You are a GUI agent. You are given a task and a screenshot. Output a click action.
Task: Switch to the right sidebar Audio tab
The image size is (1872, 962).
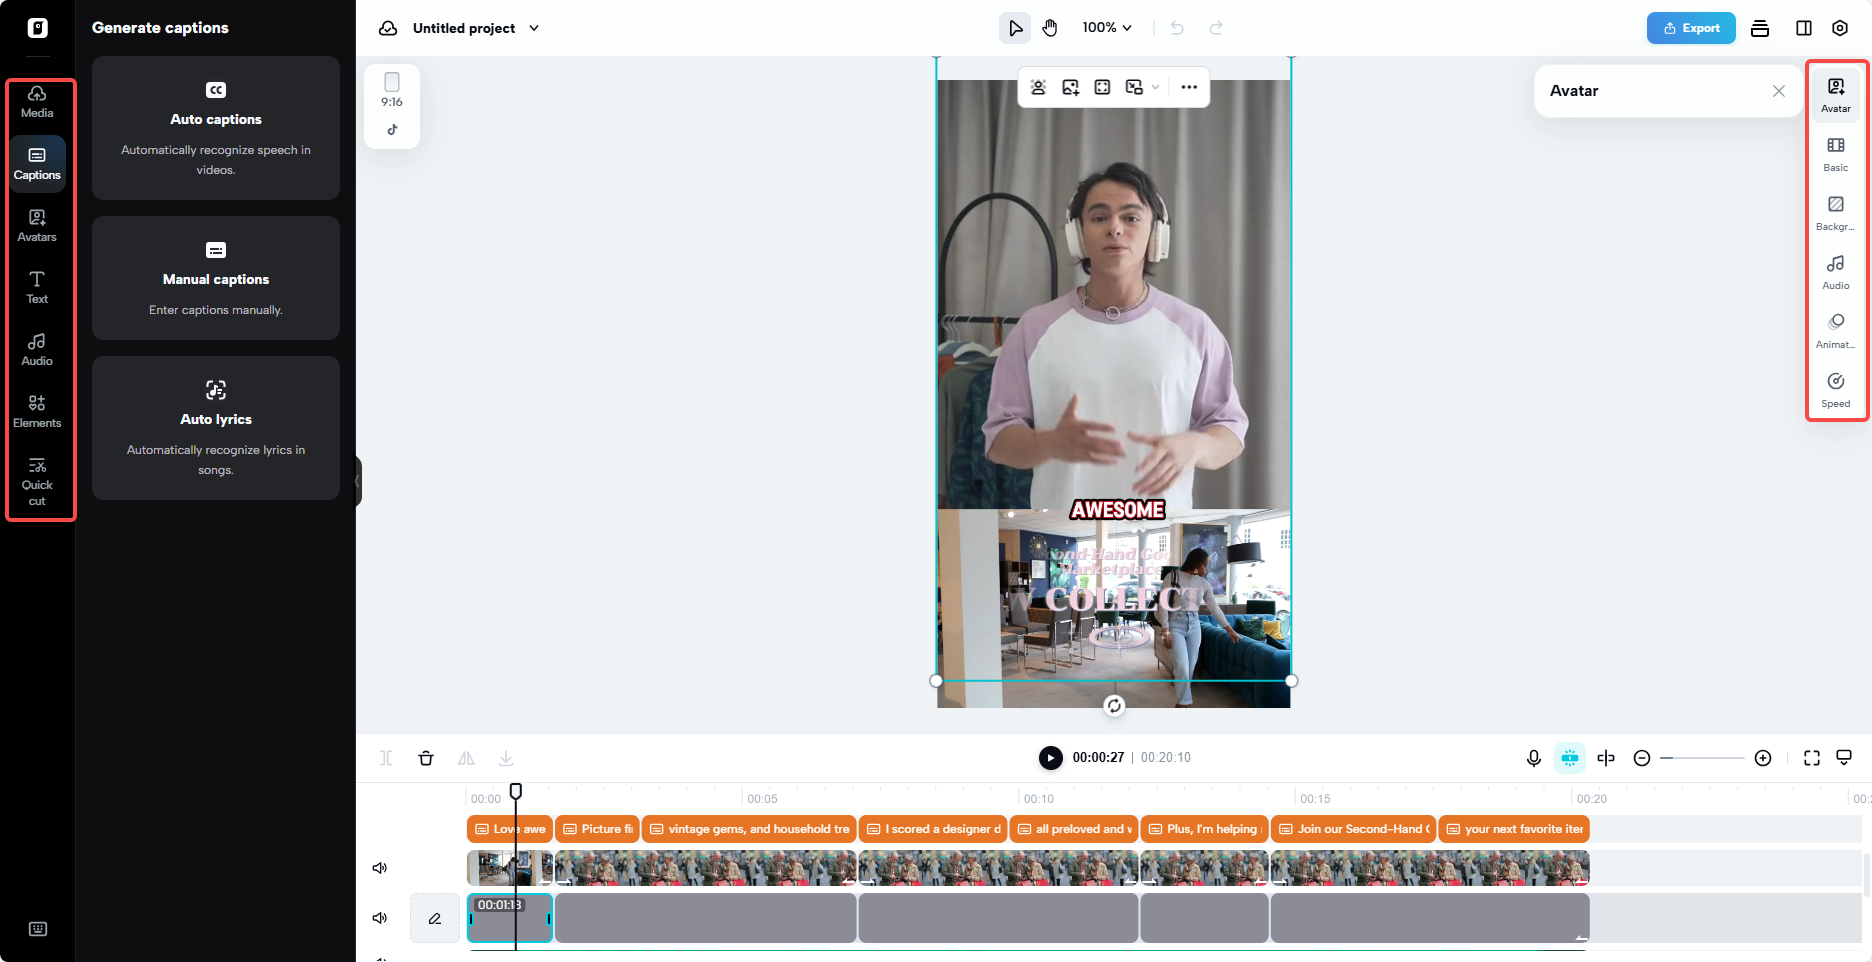pyautogui.click(x=1836, y=272)
